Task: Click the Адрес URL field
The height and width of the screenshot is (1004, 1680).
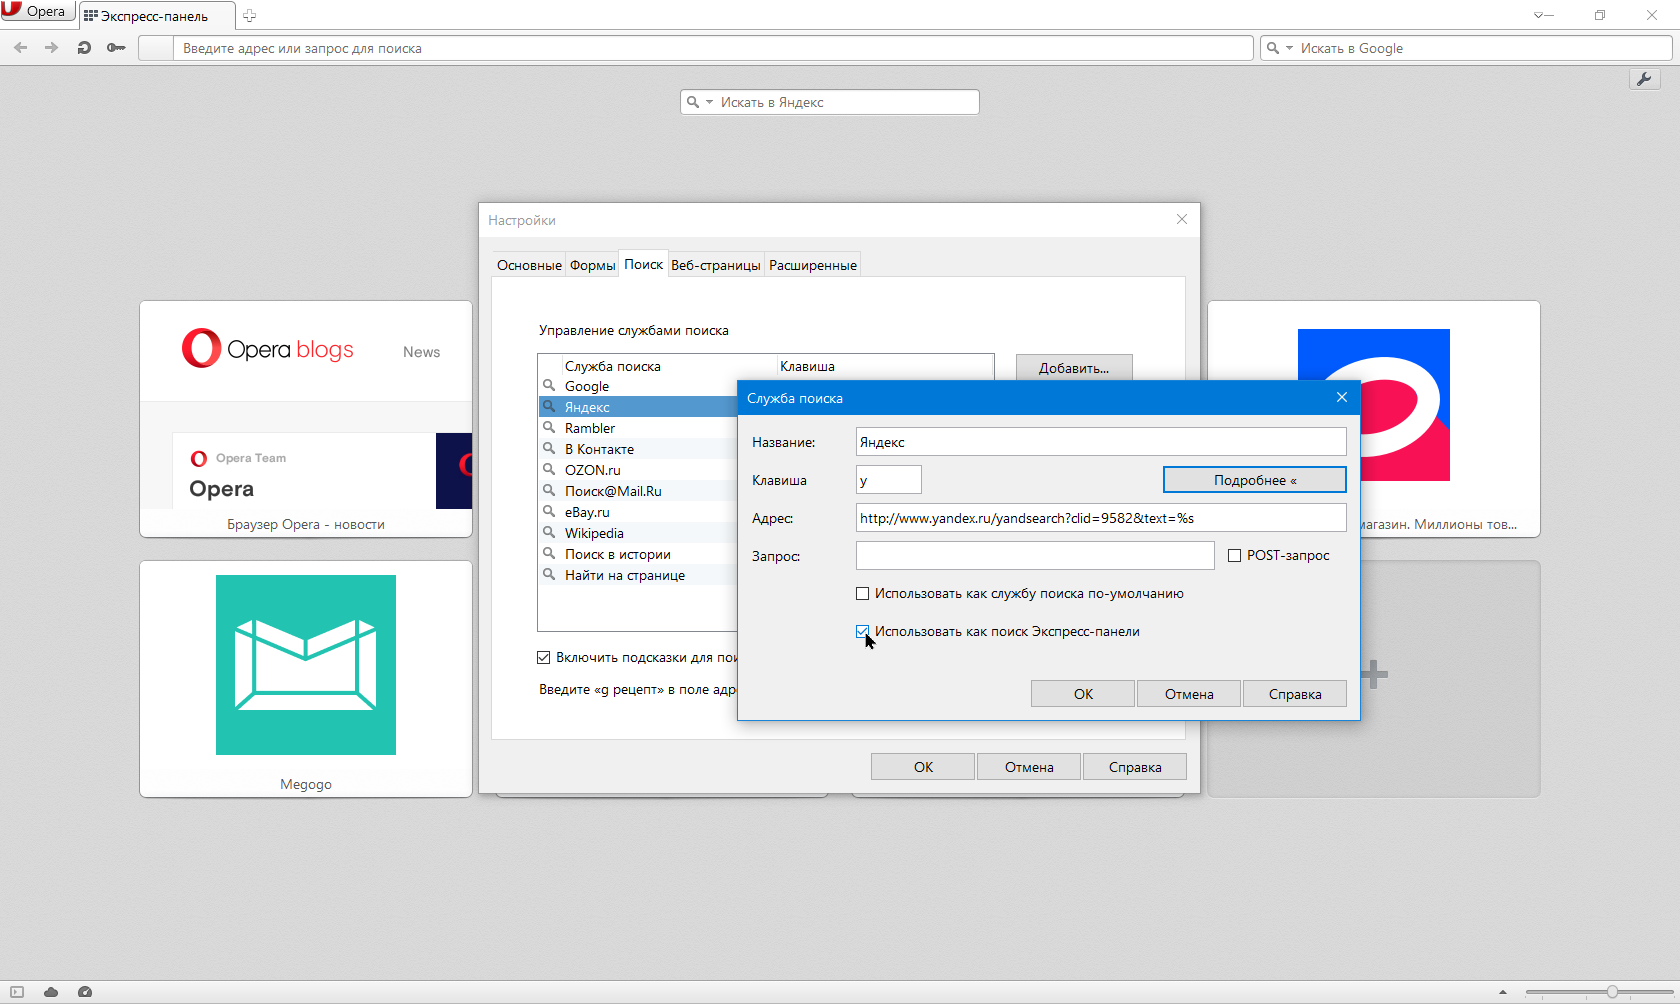Action: (1101, 518)
